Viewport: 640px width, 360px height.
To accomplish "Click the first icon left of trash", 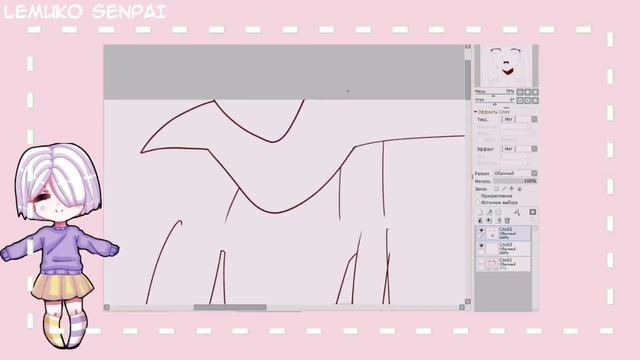I will click(480, 220).
